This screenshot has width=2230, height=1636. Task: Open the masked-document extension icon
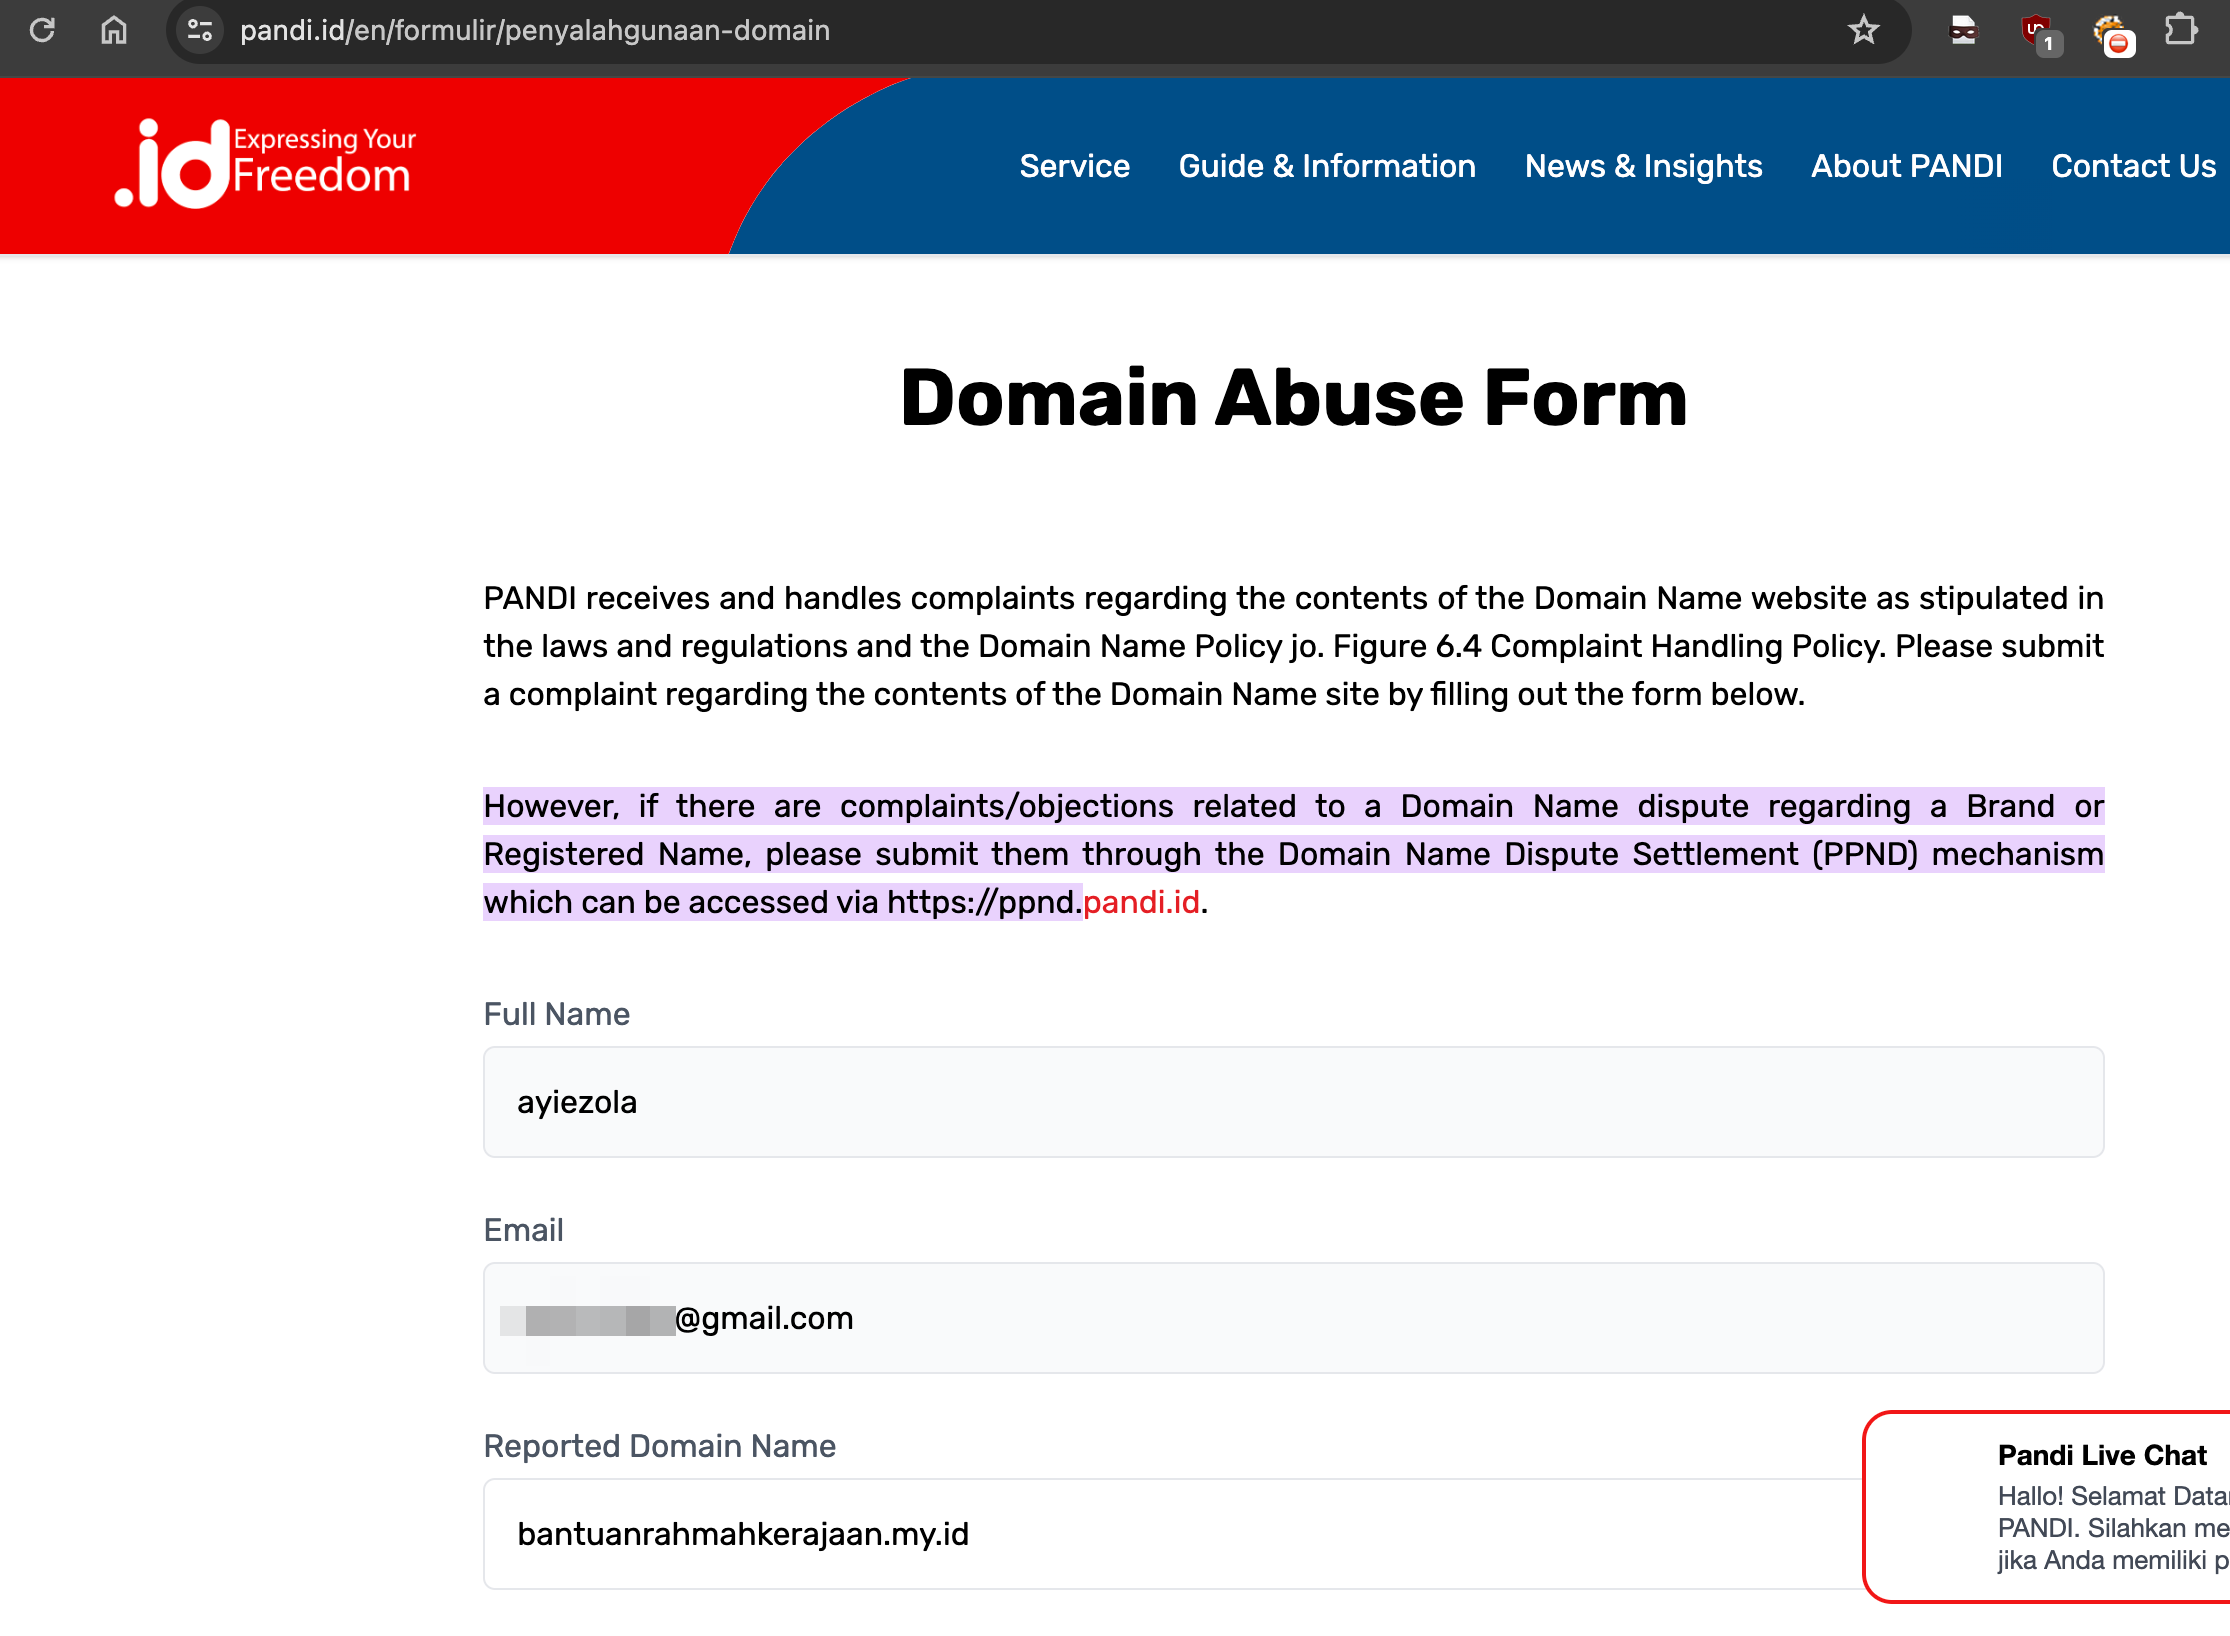tap(1963, 30)
